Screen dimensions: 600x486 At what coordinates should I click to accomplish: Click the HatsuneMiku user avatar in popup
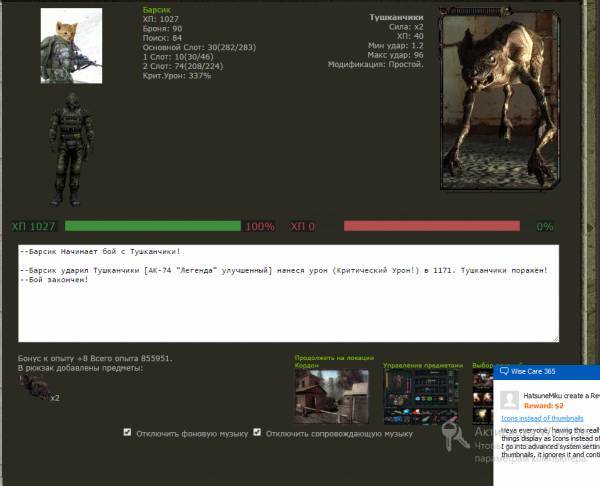509,398
